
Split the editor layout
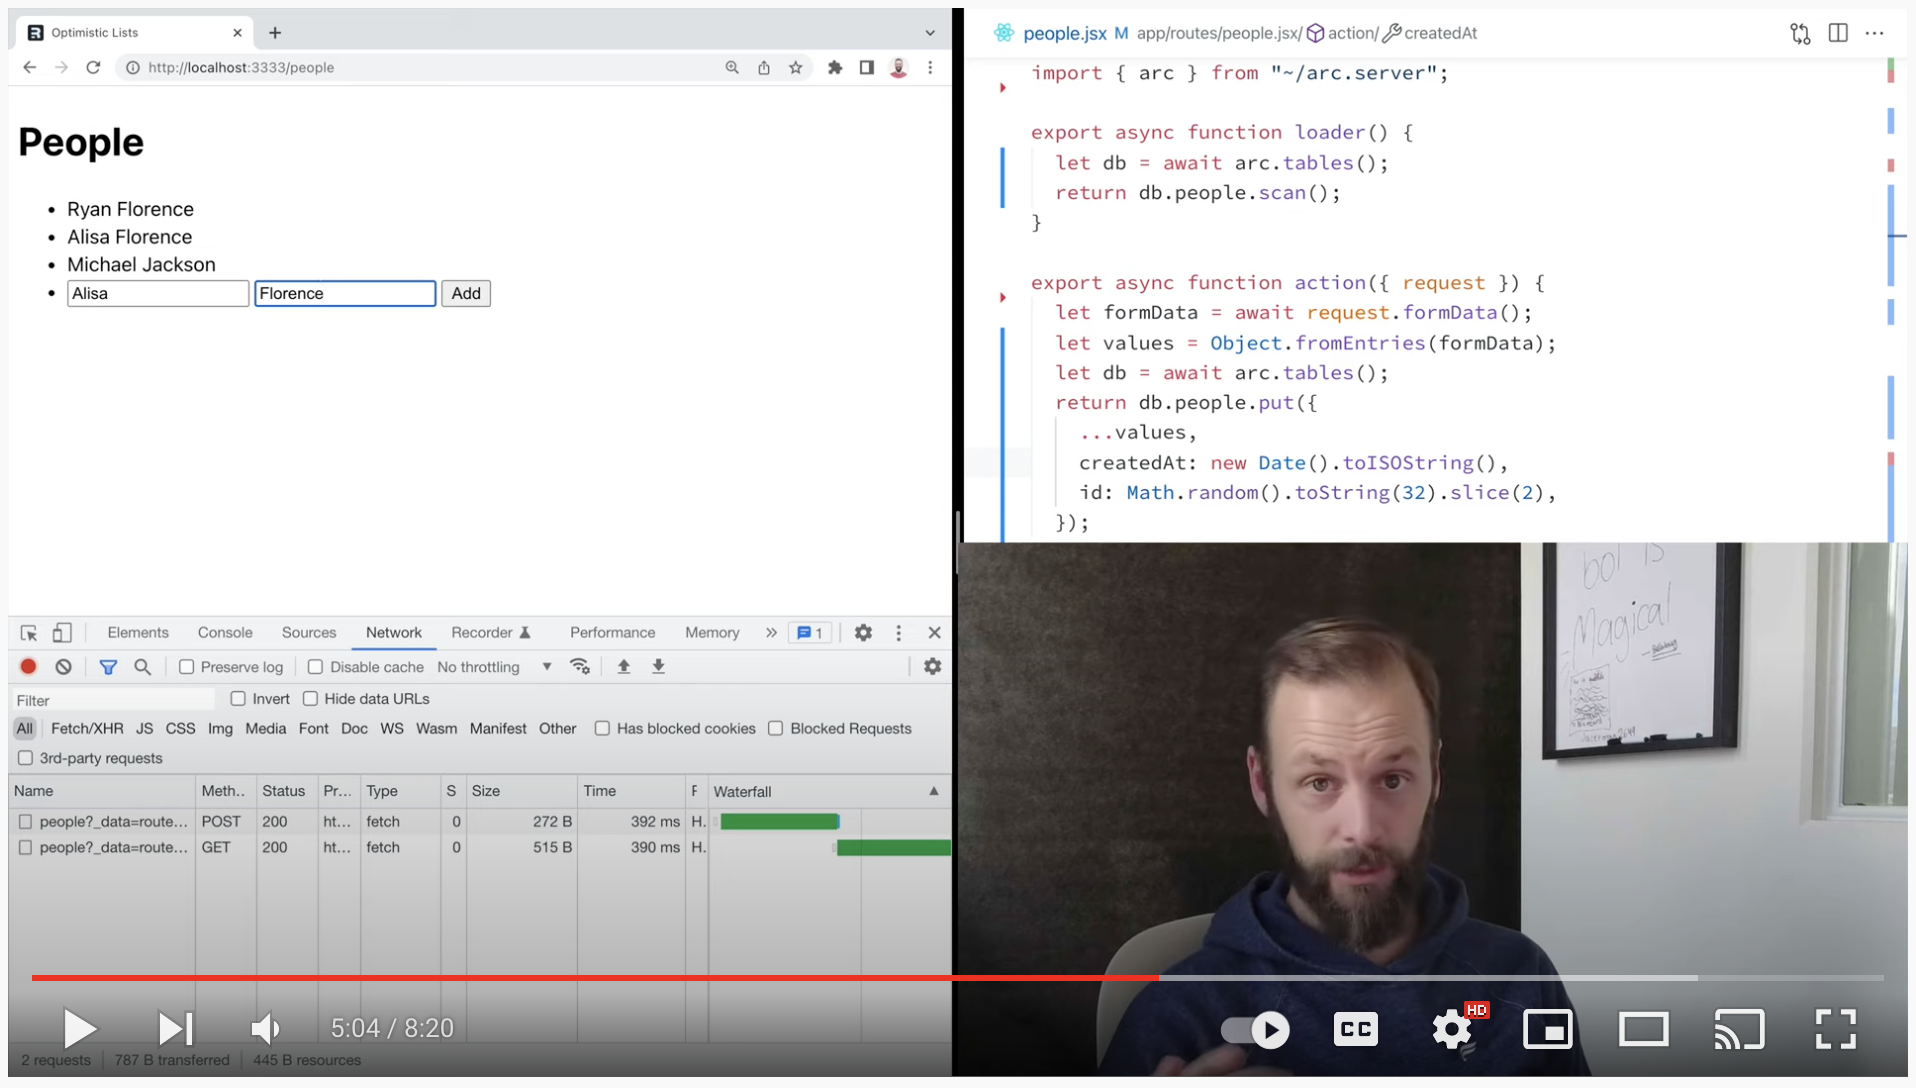[1838, 33]
